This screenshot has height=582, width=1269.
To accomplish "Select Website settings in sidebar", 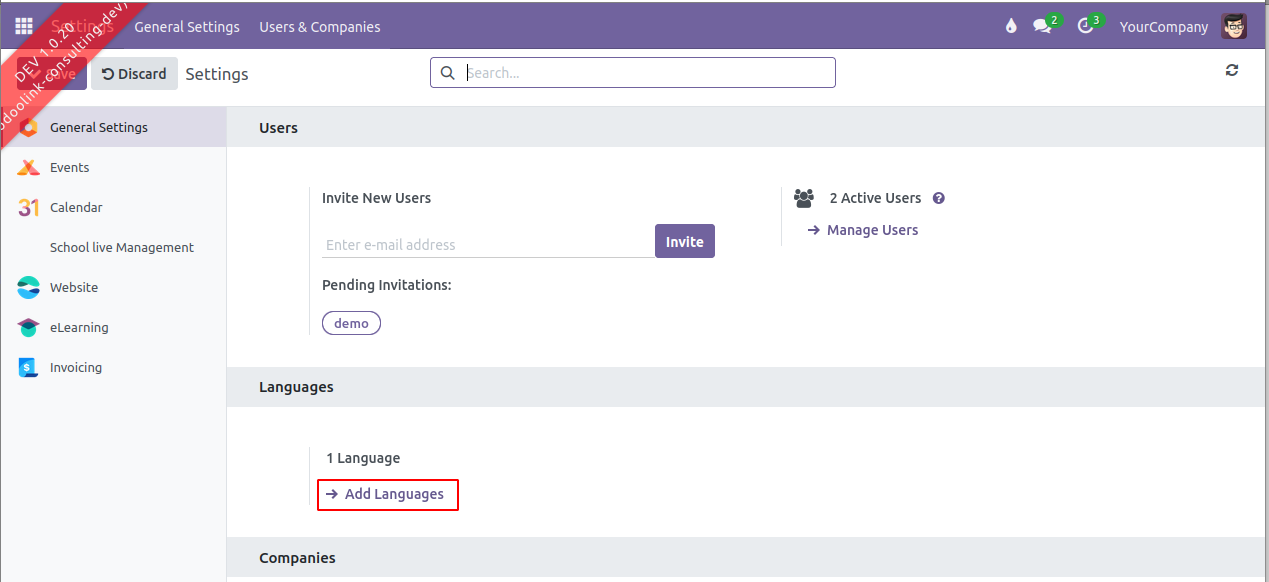I will click(x=74, y=288).
